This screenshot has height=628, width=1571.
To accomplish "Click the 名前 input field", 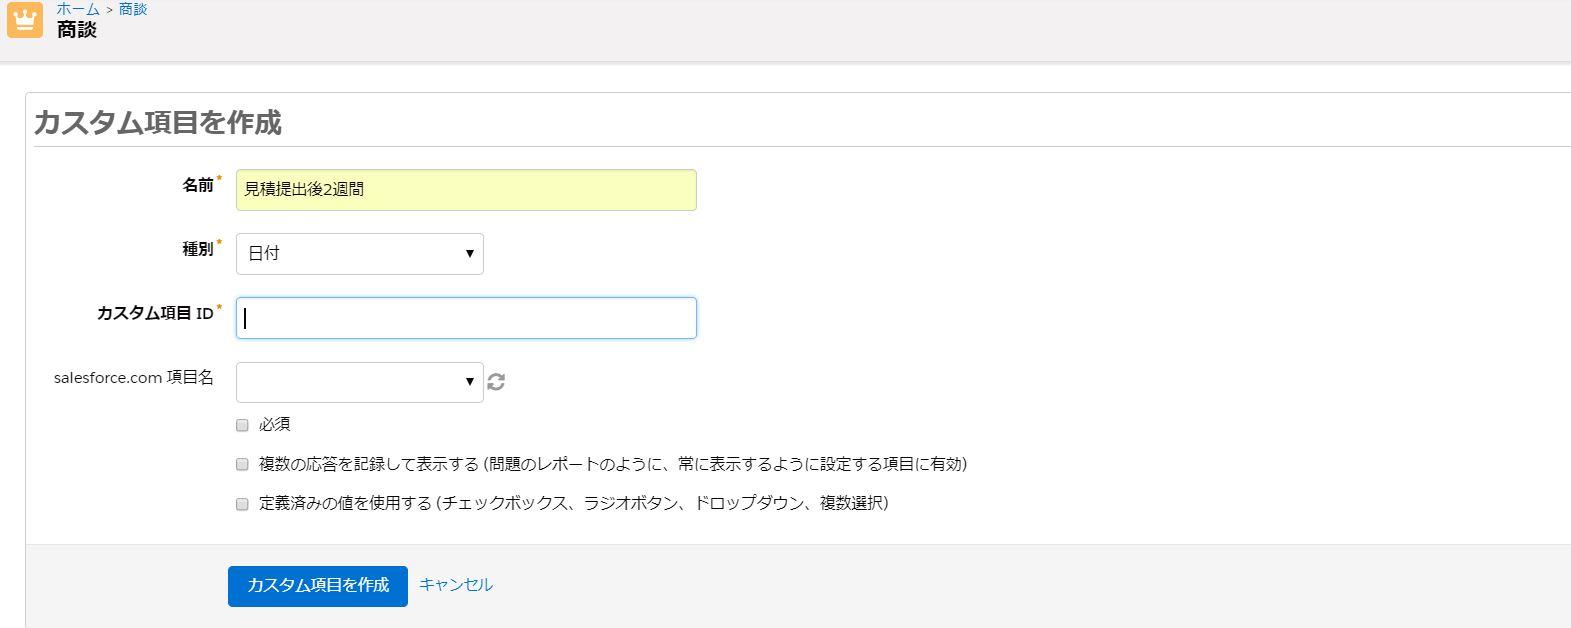I will coord(466,190).
